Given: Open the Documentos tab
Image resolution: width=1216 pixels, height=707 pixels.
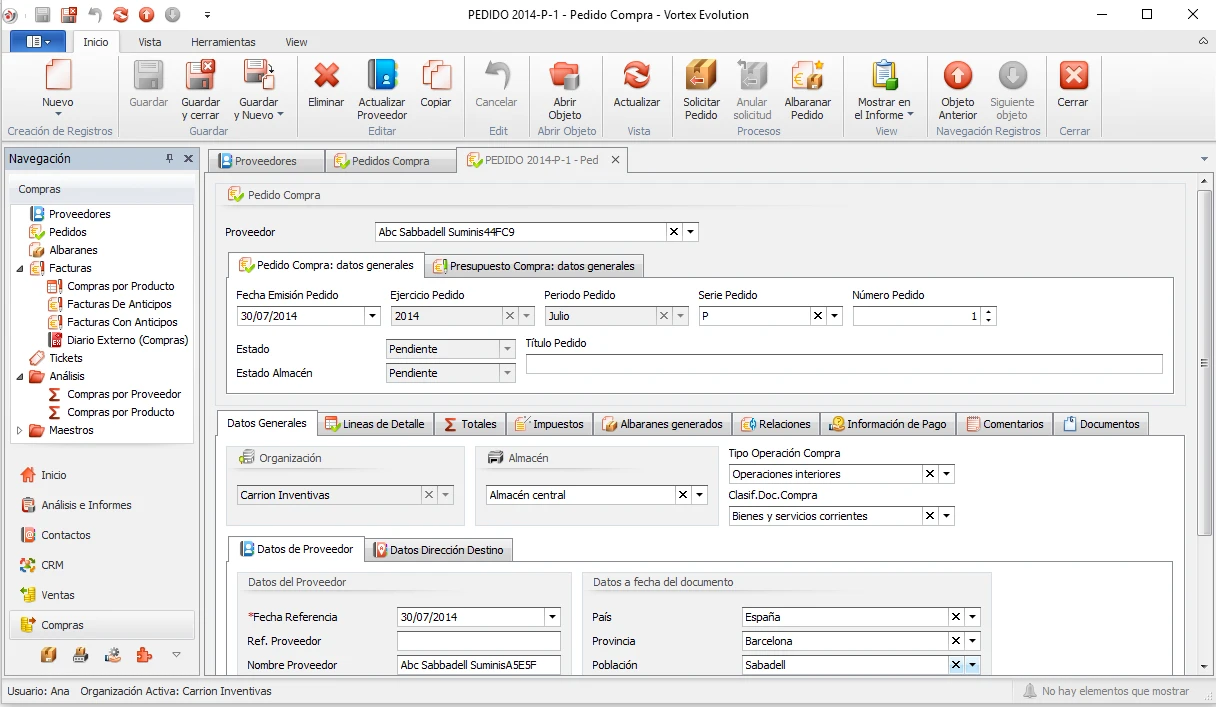Looking at the screenshot, I should (1101, 424).
